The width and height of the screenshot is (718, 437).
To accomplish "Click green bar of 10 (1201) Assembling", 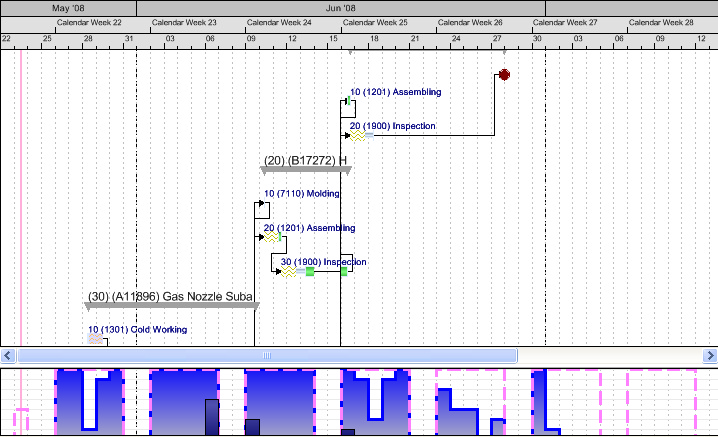I will (347, 101).
